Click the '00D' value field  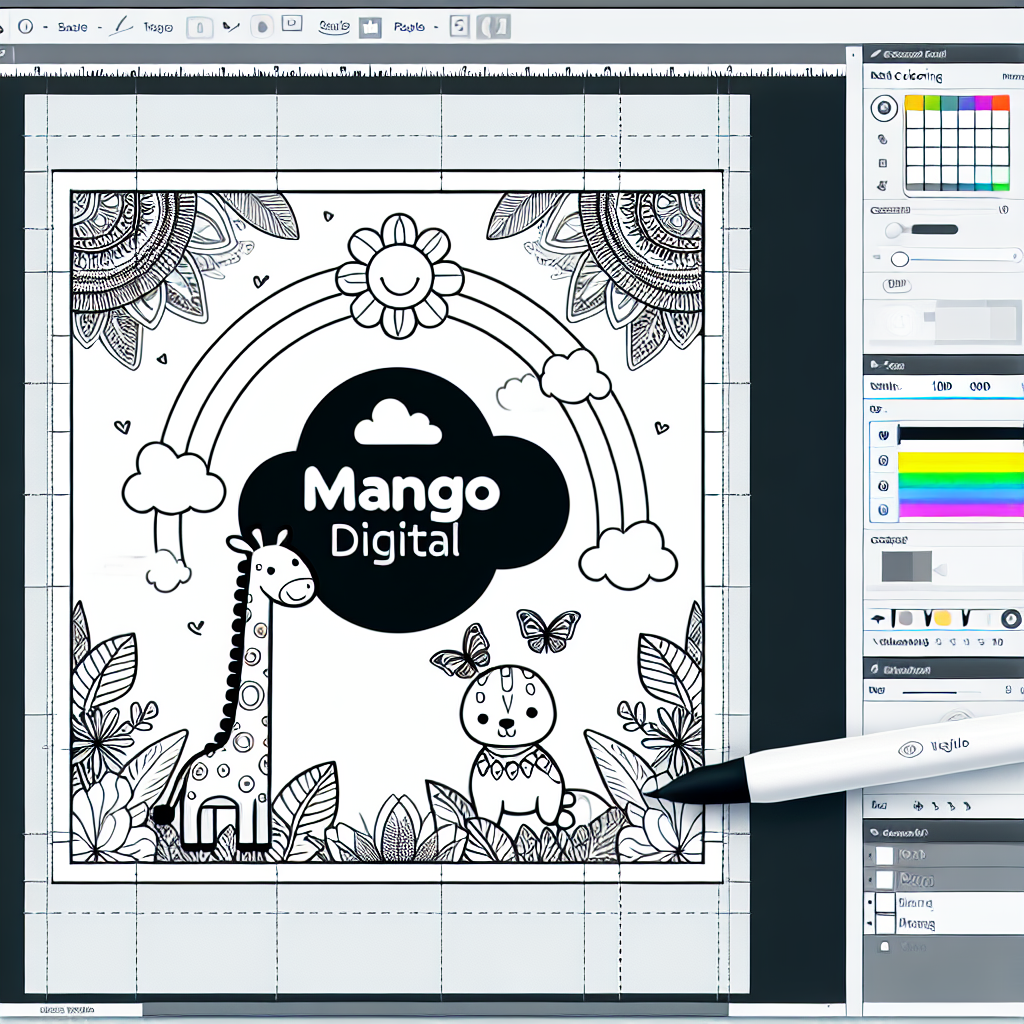click(x=980, y=387)
